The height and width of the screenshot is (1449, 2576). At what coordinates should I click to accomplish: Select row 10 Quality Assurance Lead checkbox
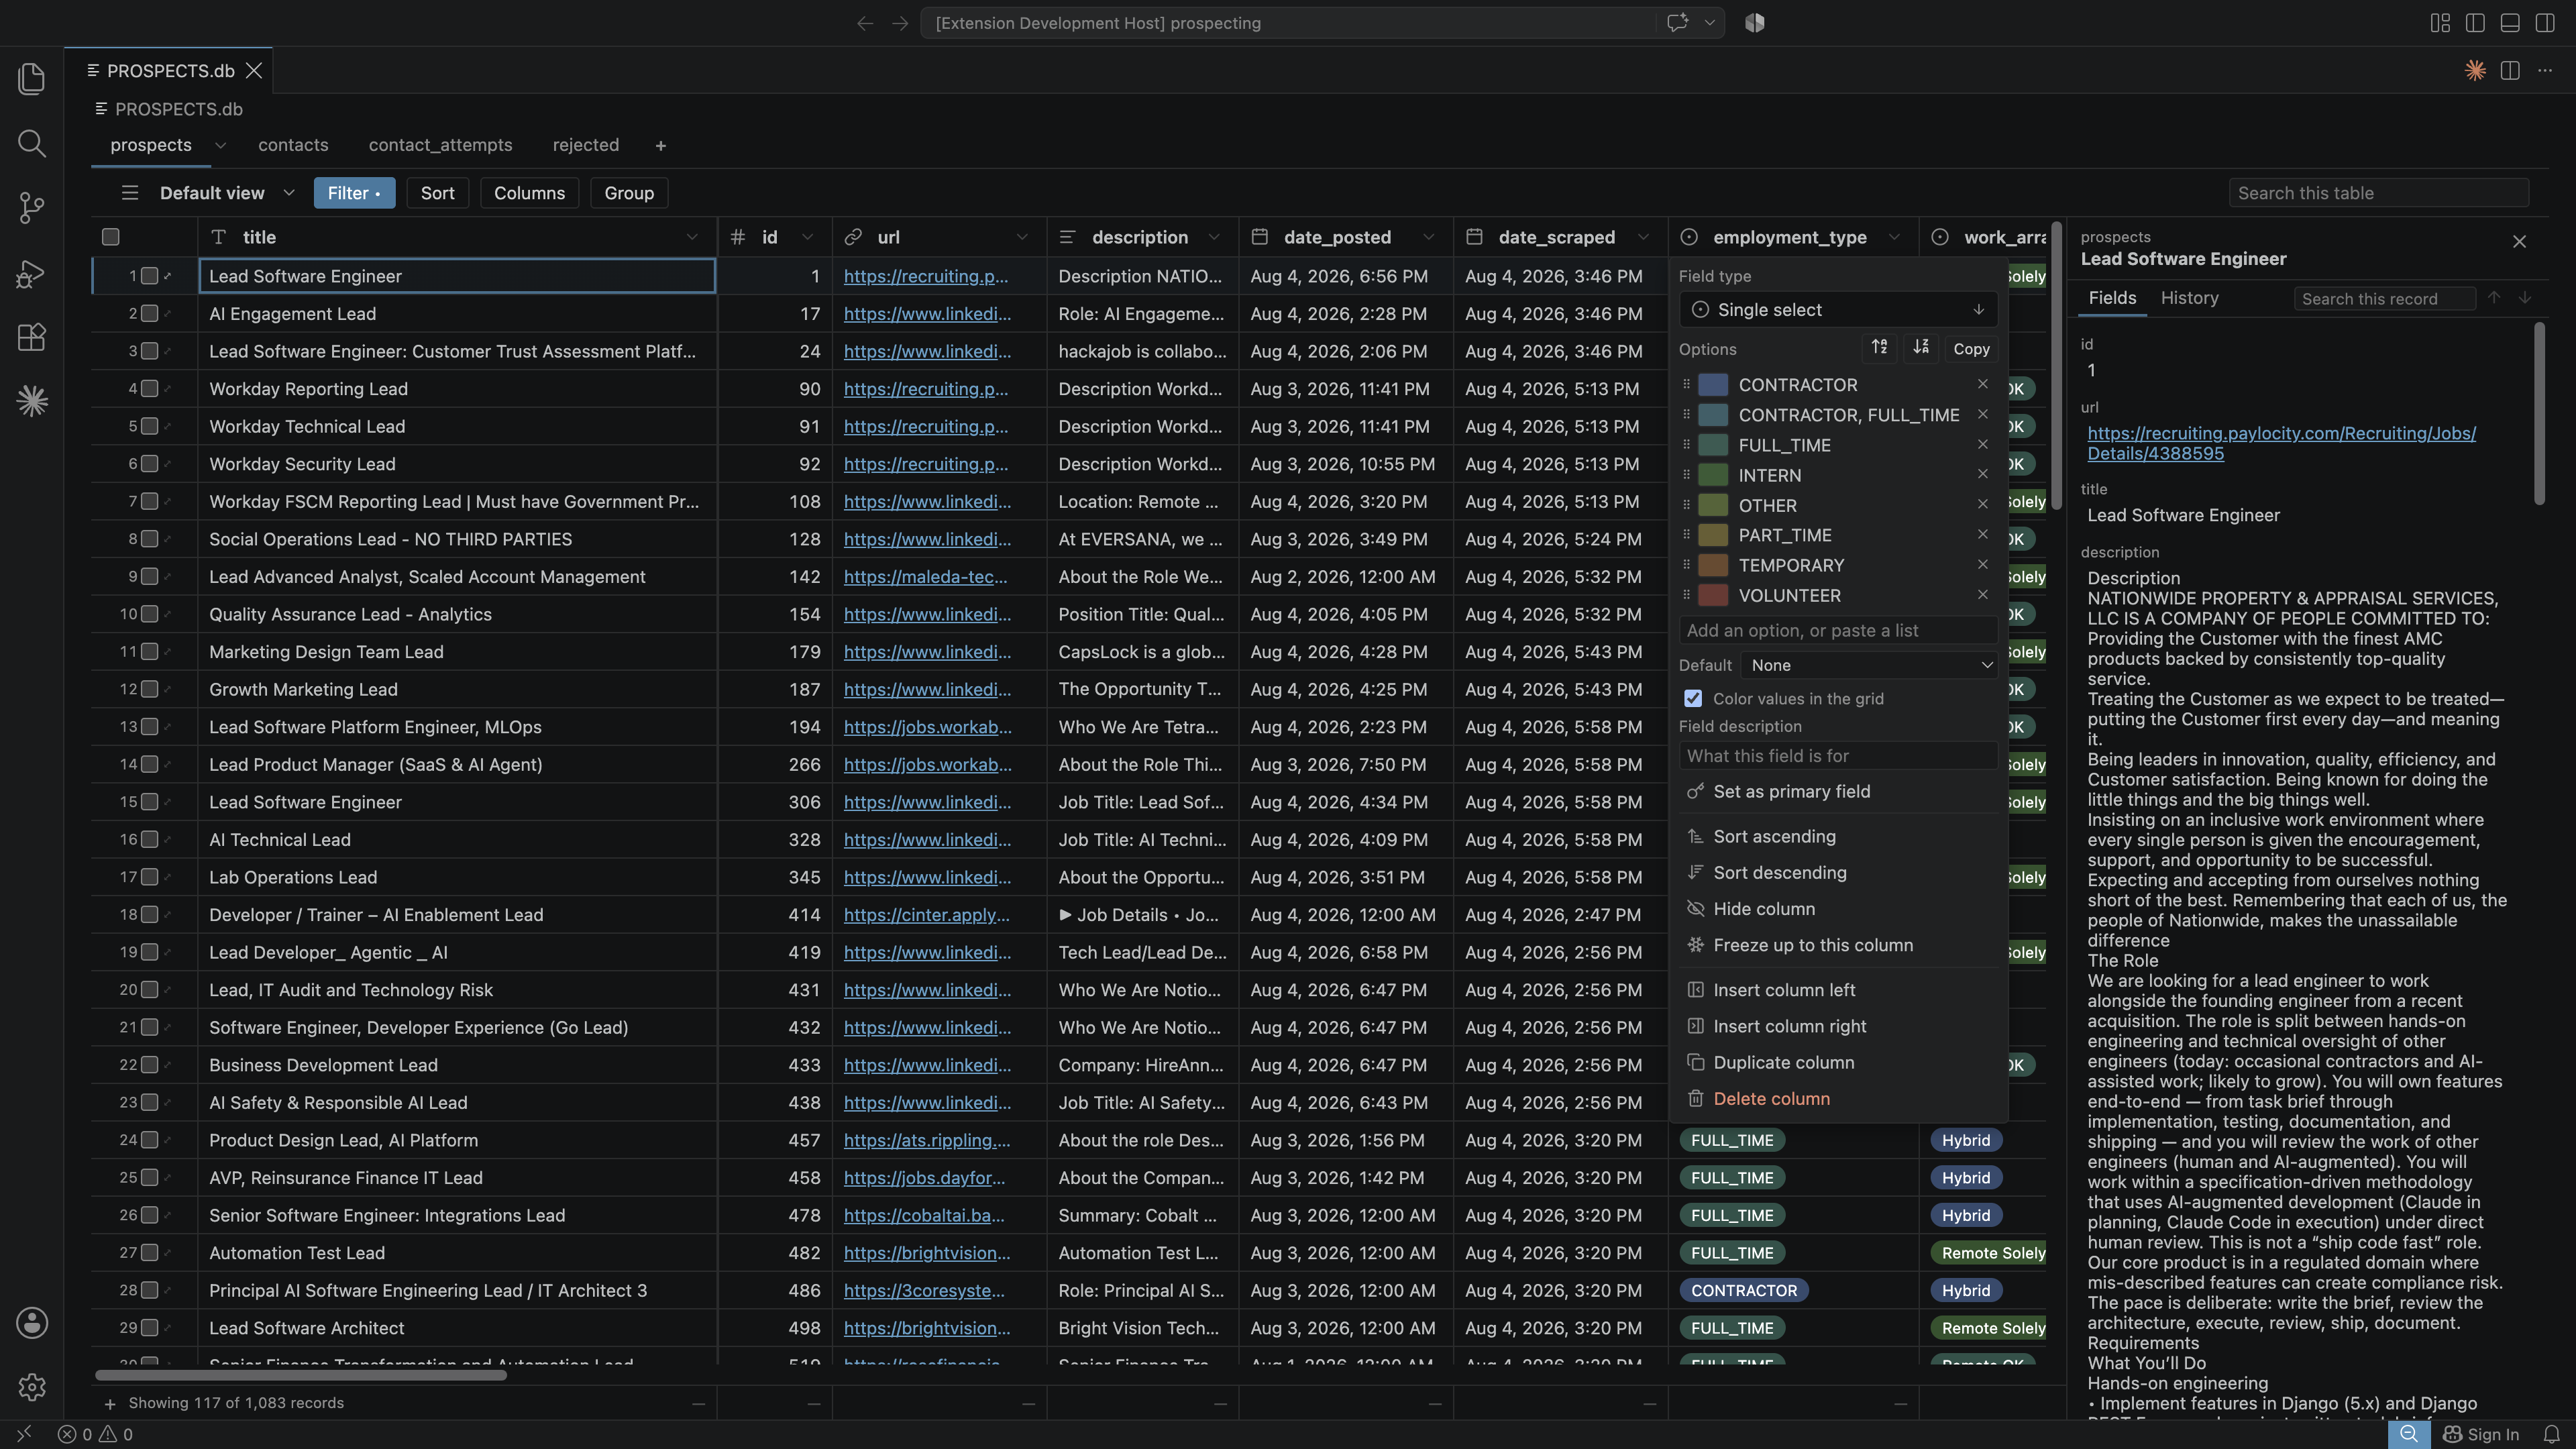coord(150,614)
